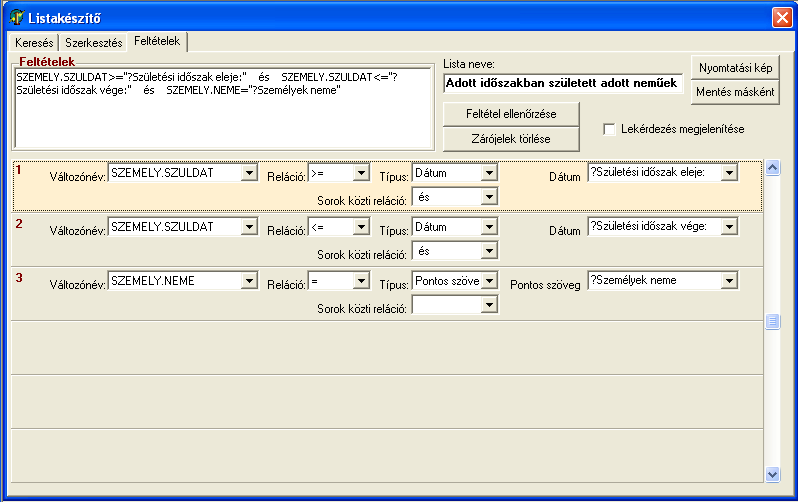Switch to the Keresés tab
The image size is (798, 502).
click(34, 43)
